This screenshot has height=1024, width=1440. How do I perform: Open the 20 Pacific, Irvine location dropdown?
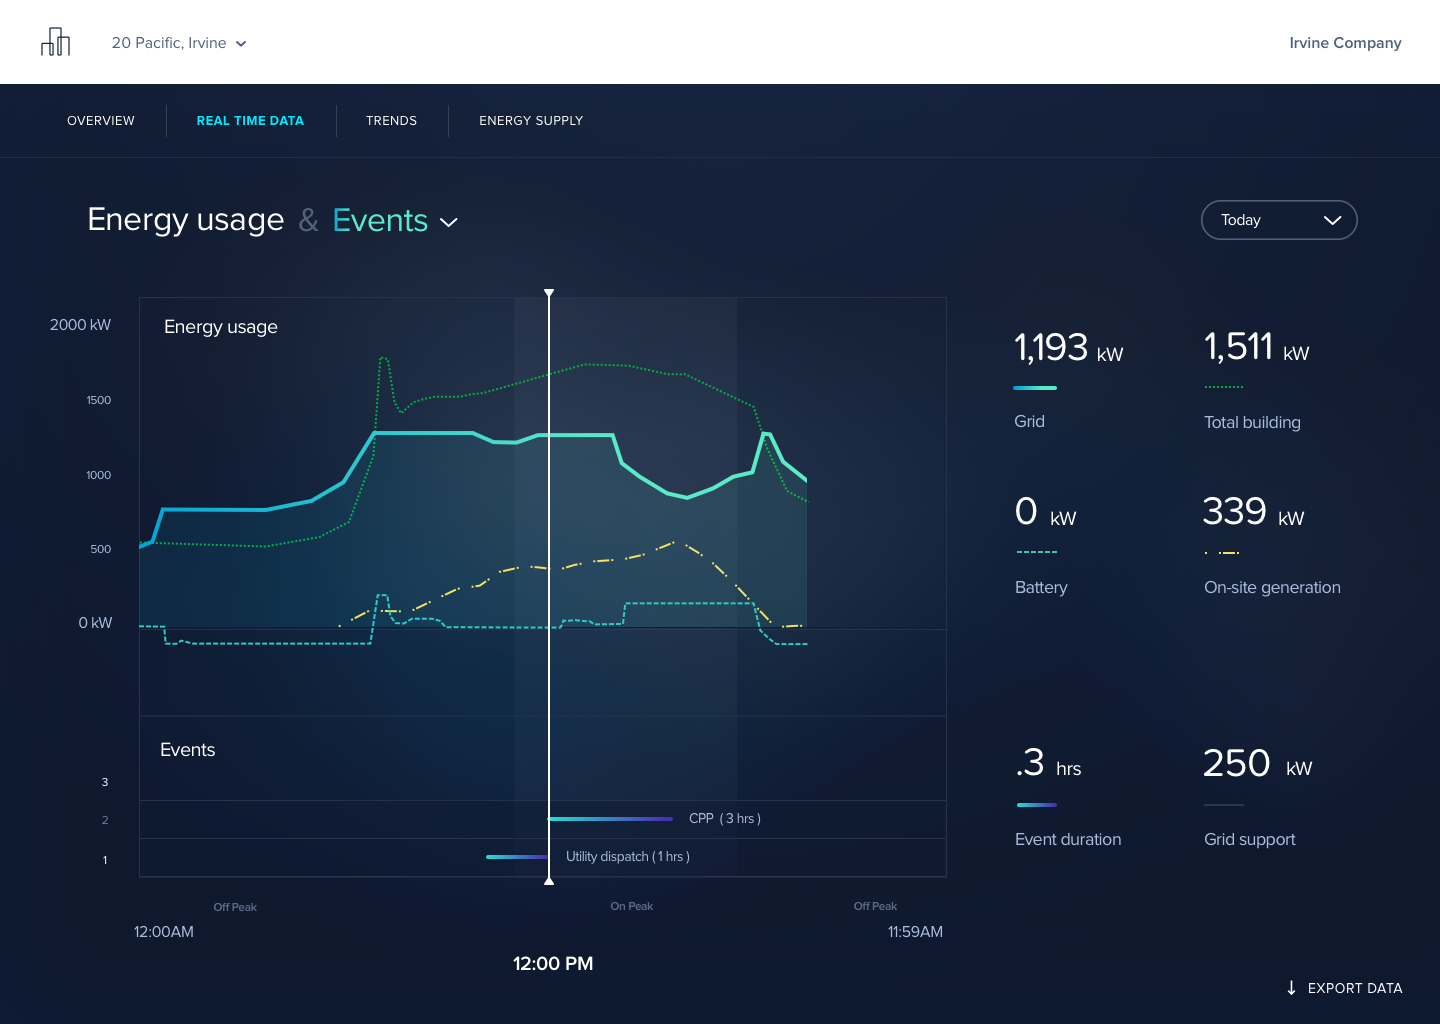[x=179, y=43]
